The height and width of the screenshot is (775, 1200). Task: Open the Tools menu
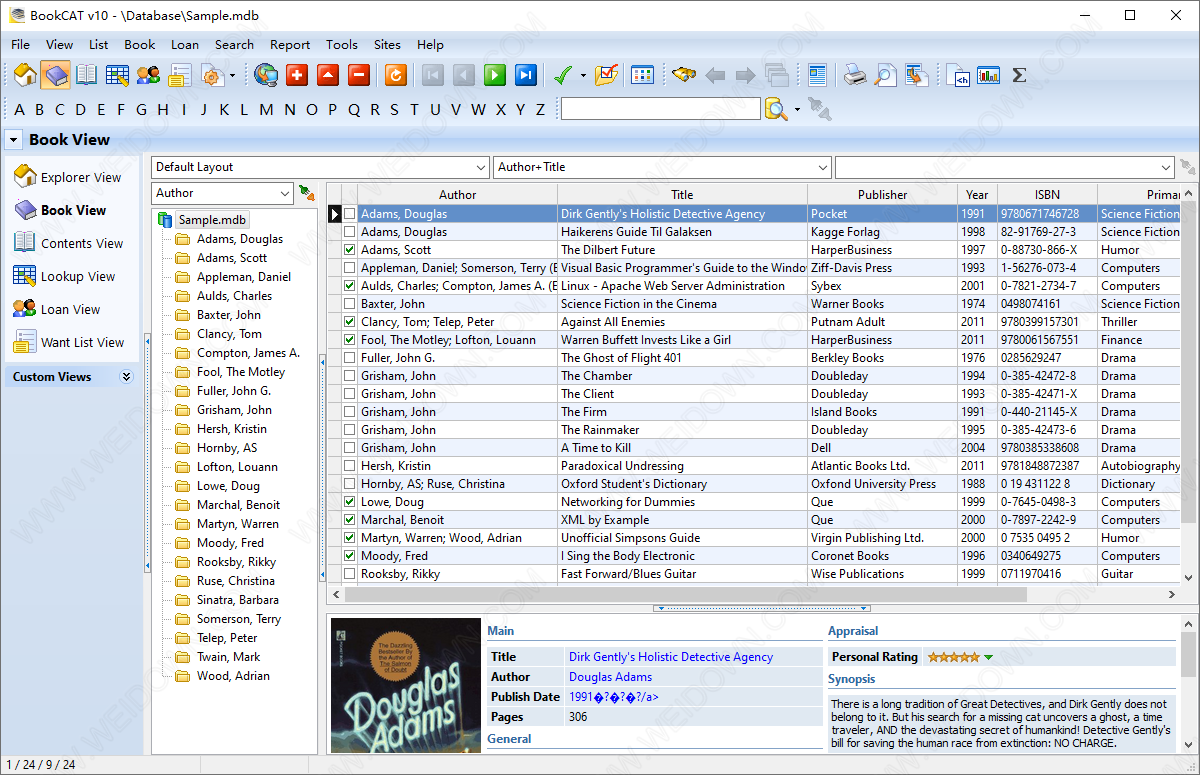342,44
